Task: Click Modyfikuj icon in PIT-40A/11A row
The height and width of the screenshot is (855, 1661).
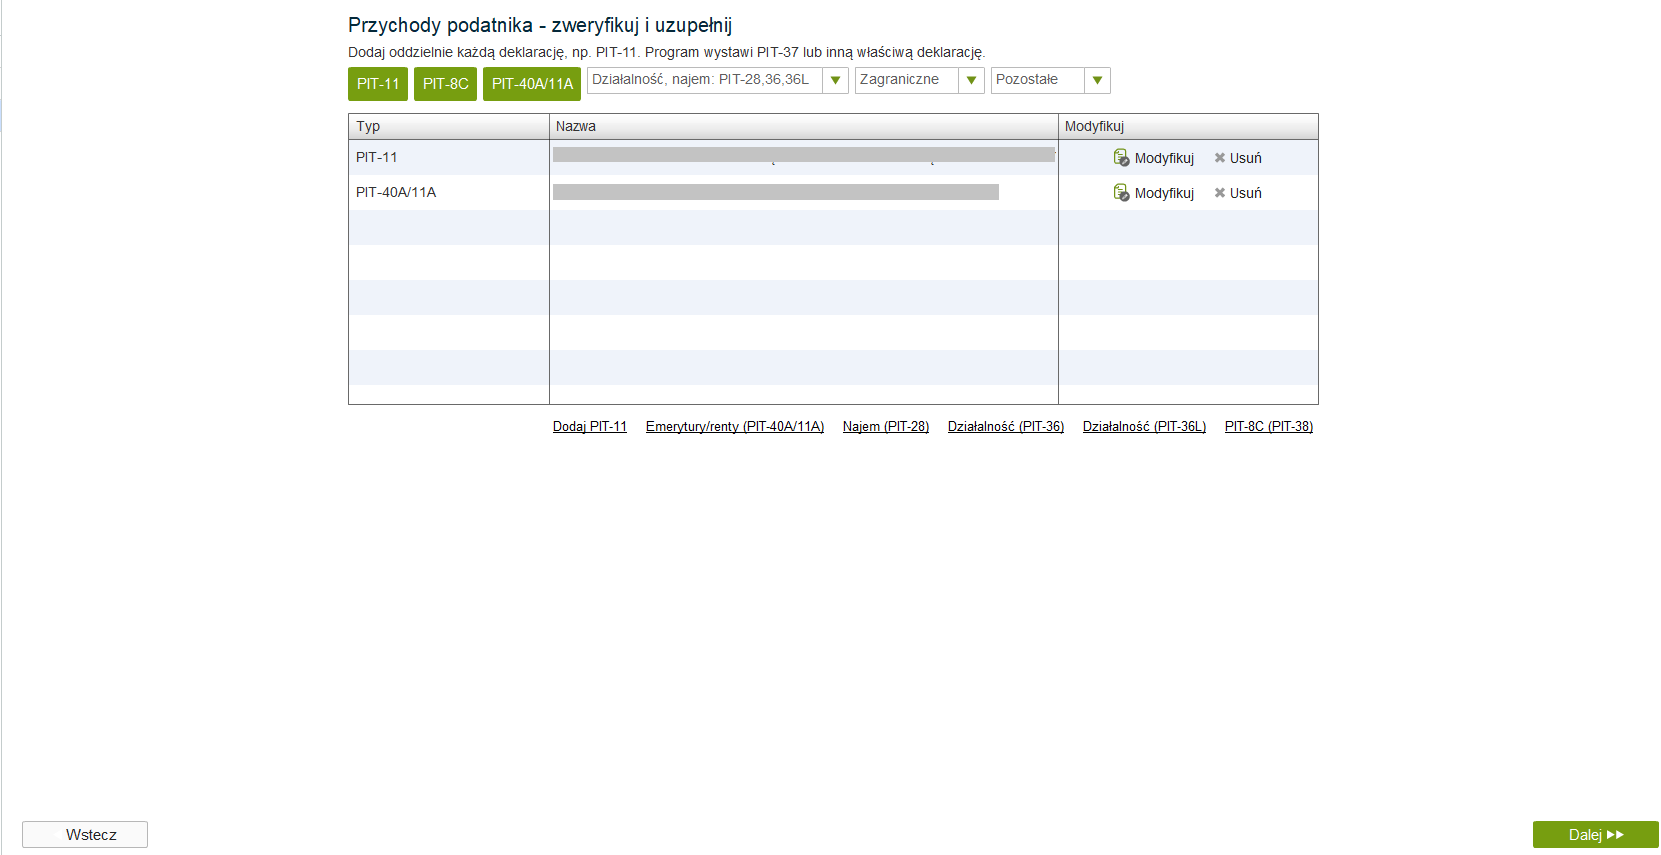Action: pyautogui.click(x=1121, y=193)
